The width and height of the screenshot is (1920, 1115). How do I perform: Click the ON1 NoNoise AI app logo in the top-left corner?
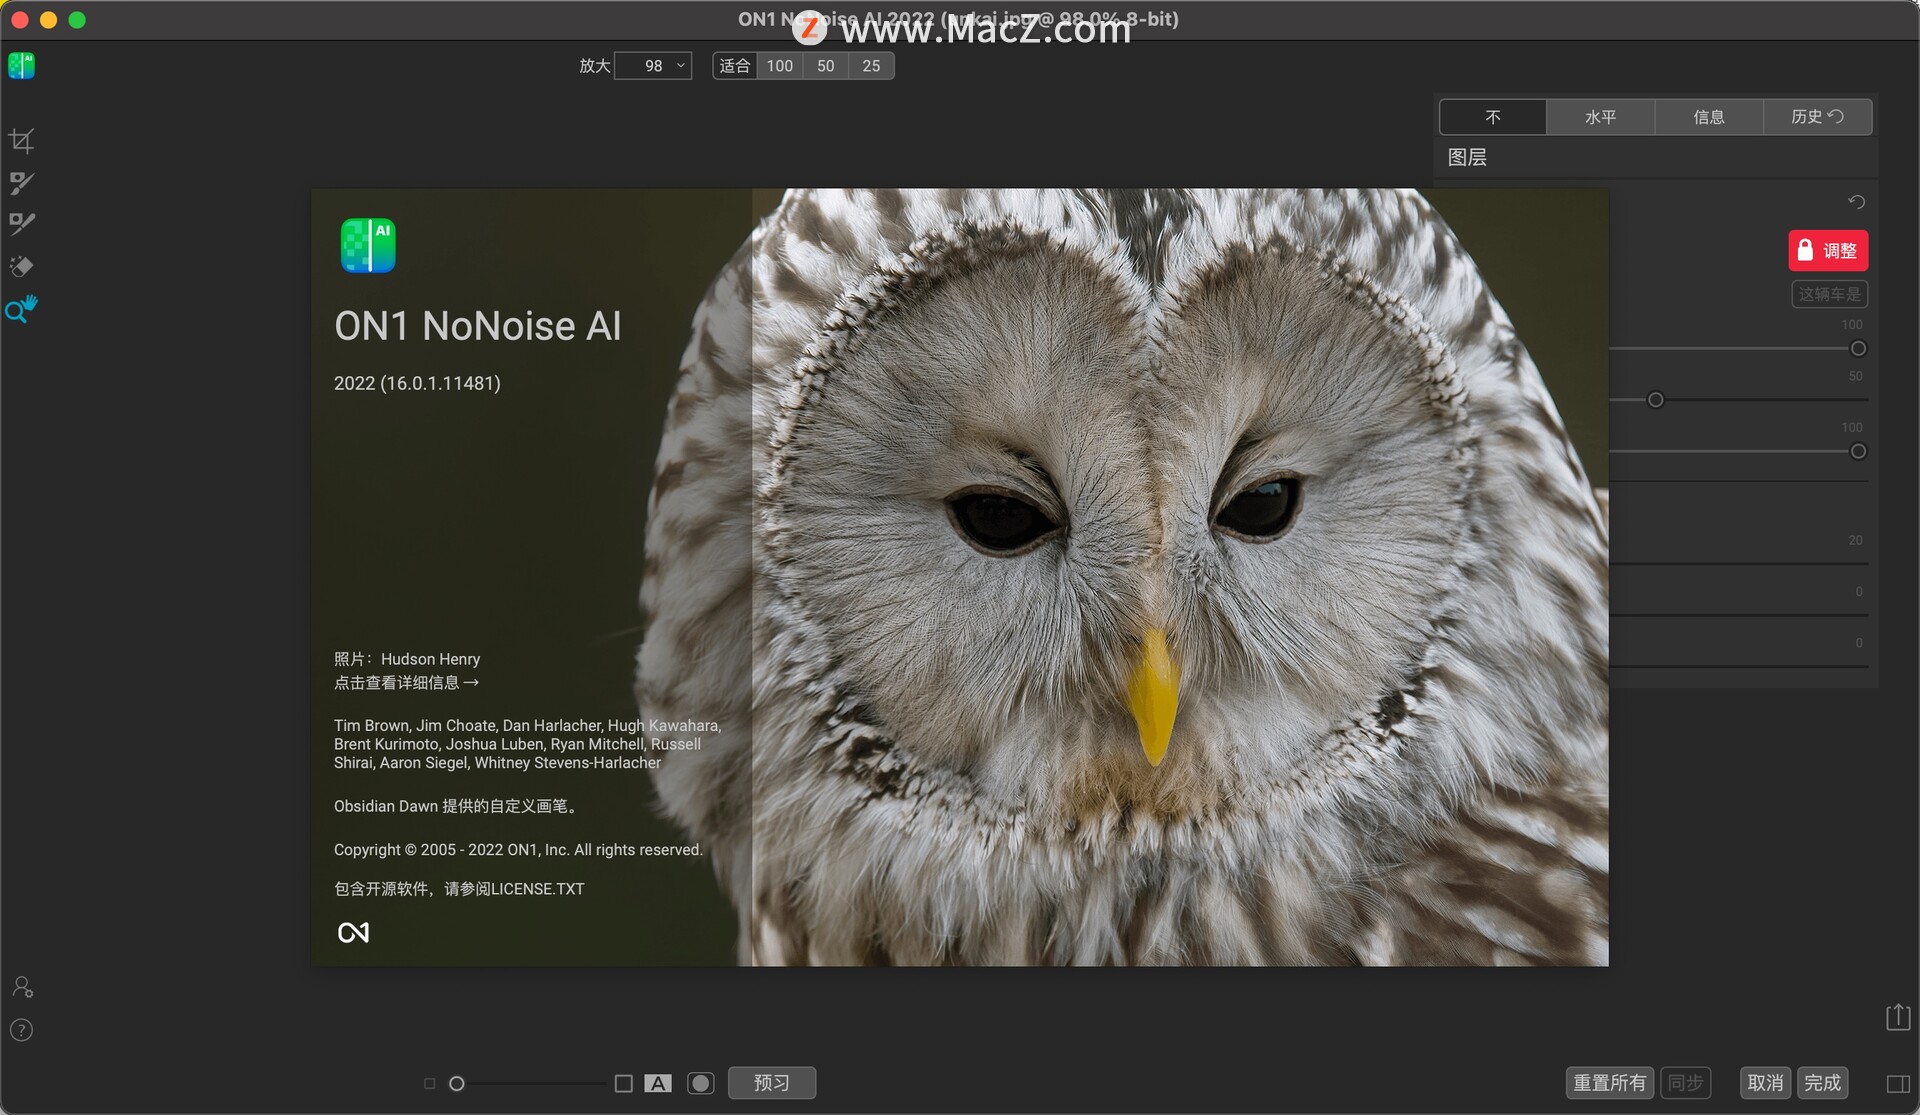21,66
